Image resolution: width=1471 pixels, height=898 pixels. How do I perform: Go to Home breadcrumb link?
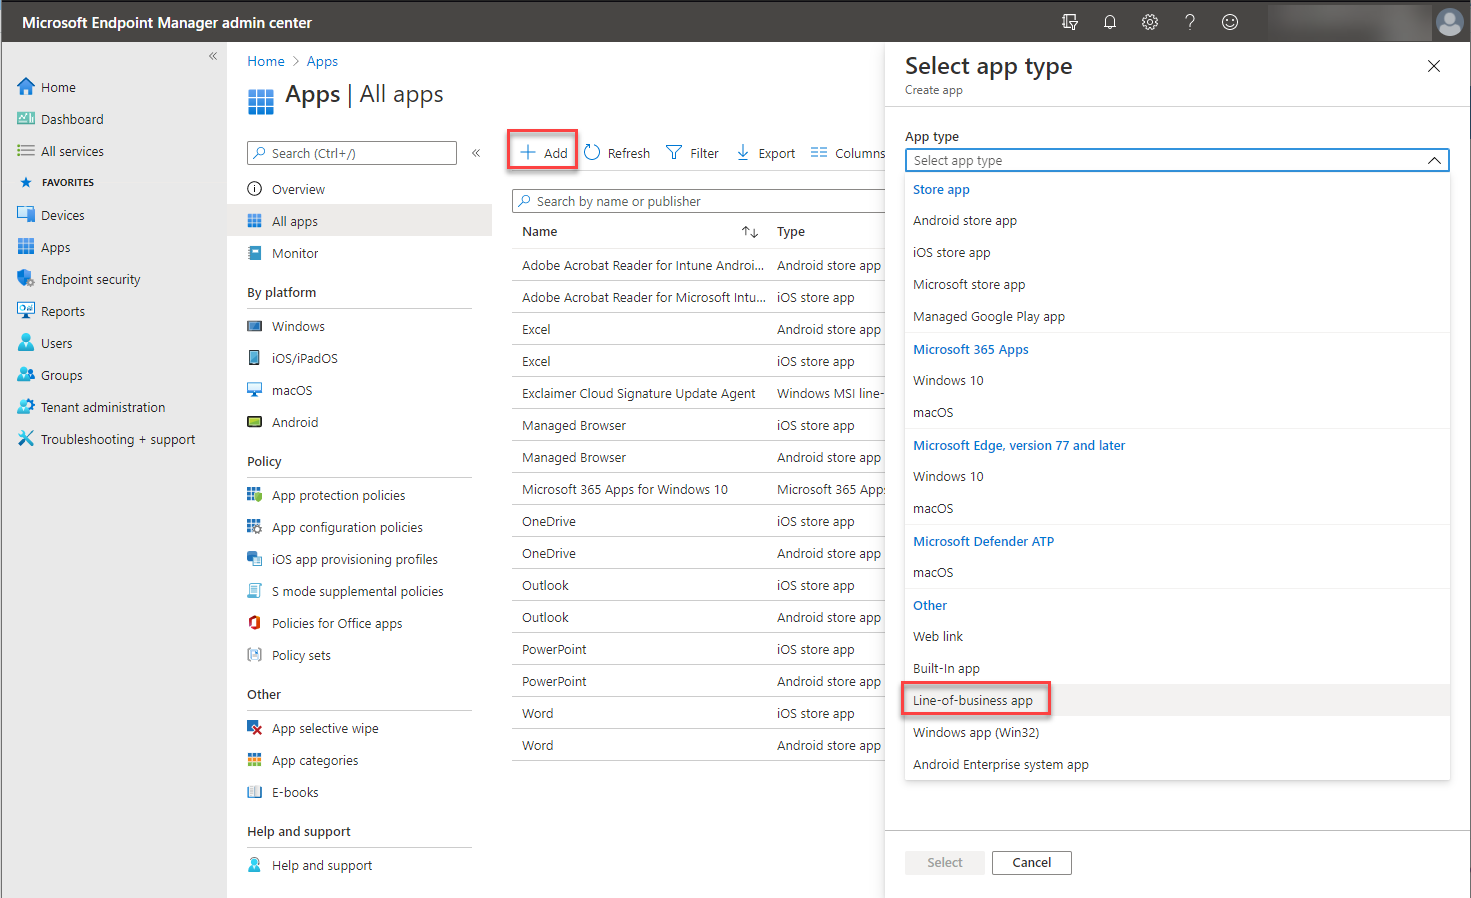pos(266,61)
